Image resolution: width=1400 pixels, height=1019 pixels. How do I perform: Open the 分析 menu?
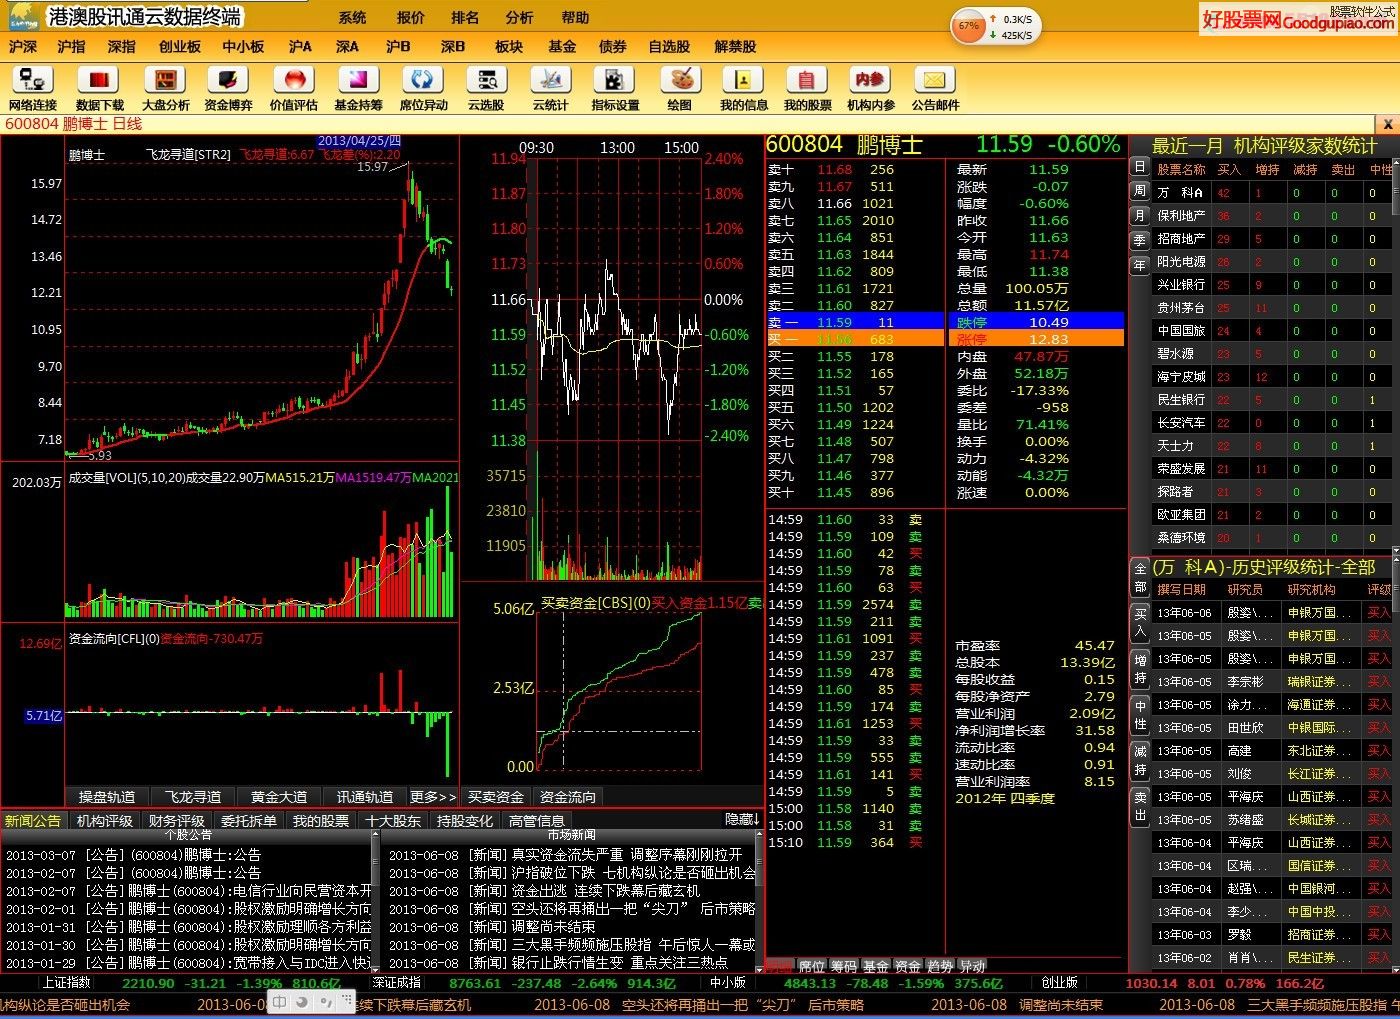519,18
